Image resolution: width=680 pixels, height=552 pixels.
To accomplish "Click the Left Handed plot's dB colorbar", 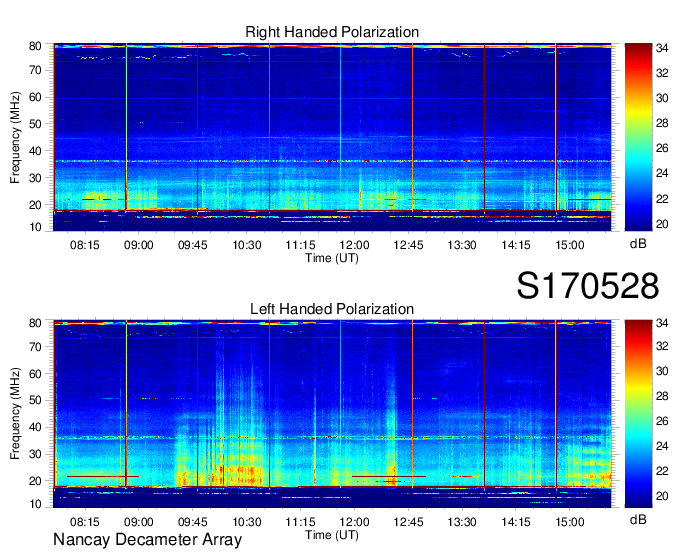I will (638, 414).
